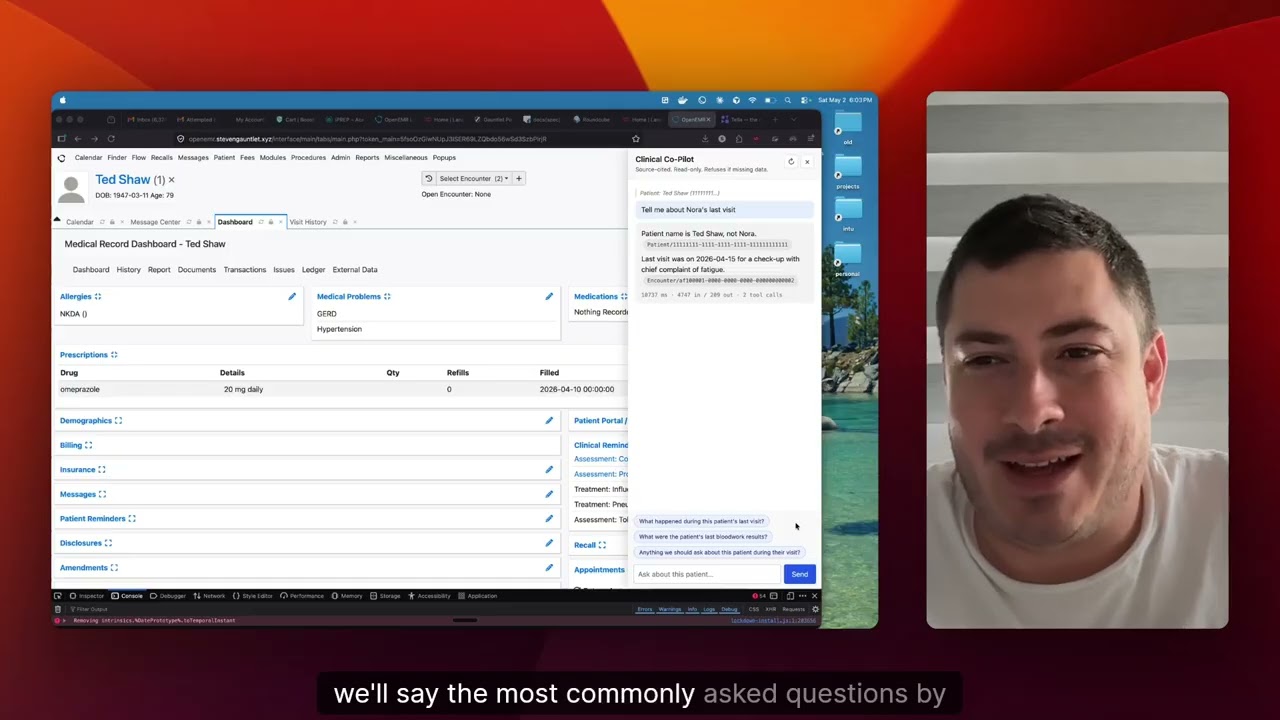Click the browser reload page button
This screenshot has height=720, width=1280.
coord(111,139)
